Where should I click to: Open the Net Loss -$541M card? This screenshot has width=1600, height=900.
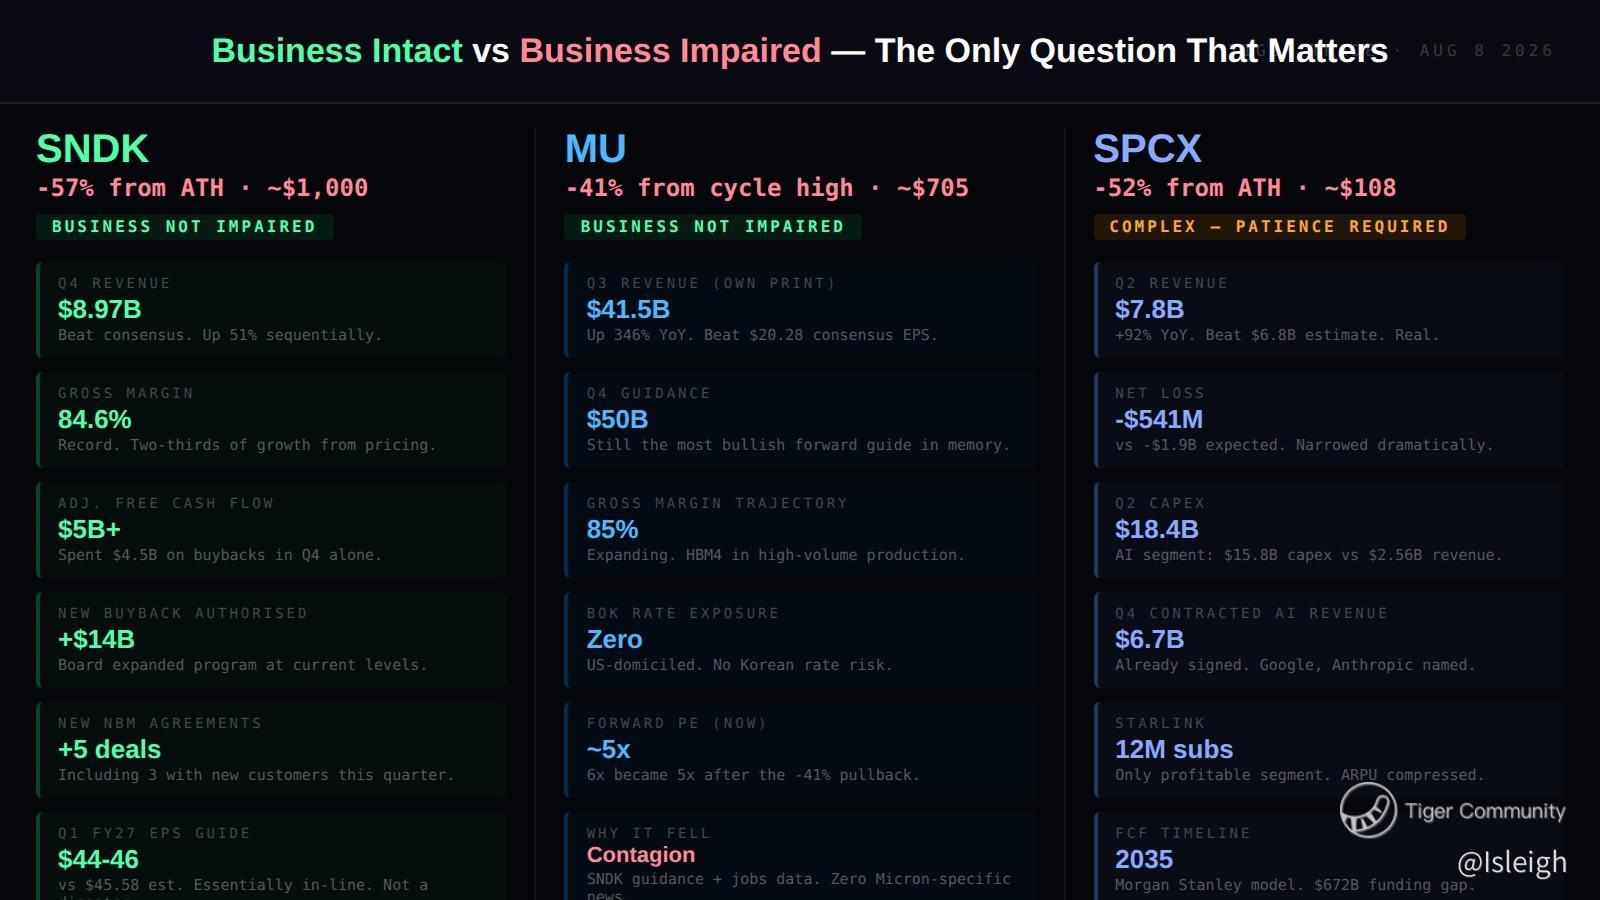(x=1329, y=420)
